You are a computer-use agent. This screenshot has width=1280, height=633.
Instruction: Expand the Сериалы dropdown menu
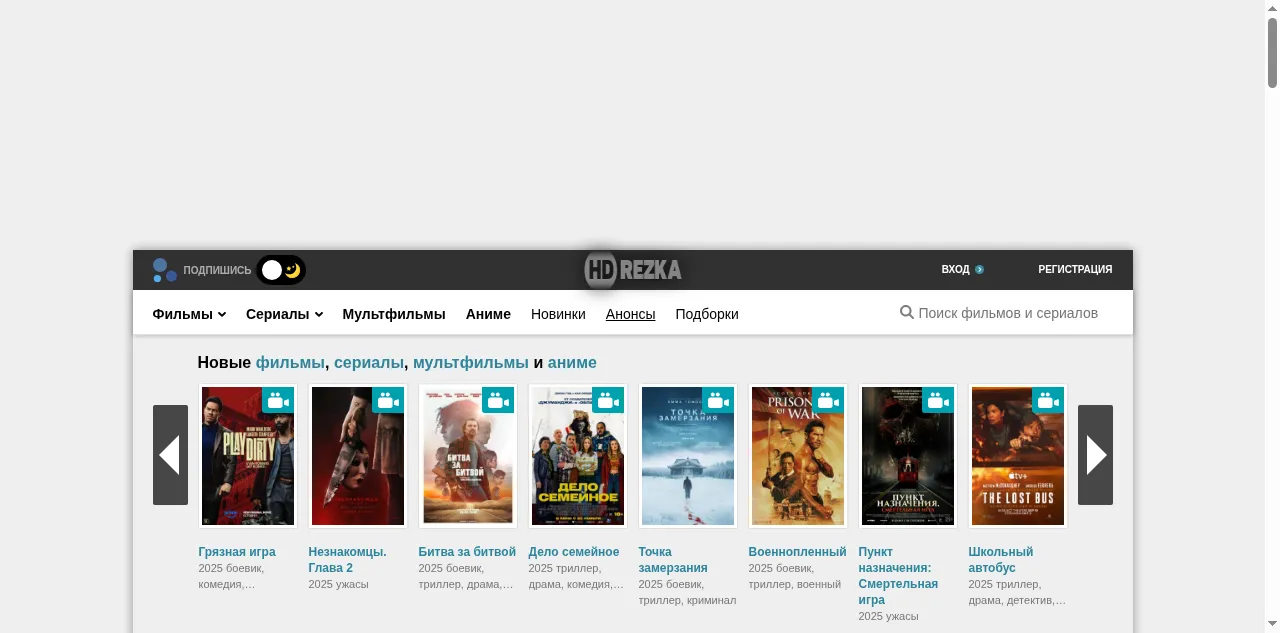click(x=284, y=314)
